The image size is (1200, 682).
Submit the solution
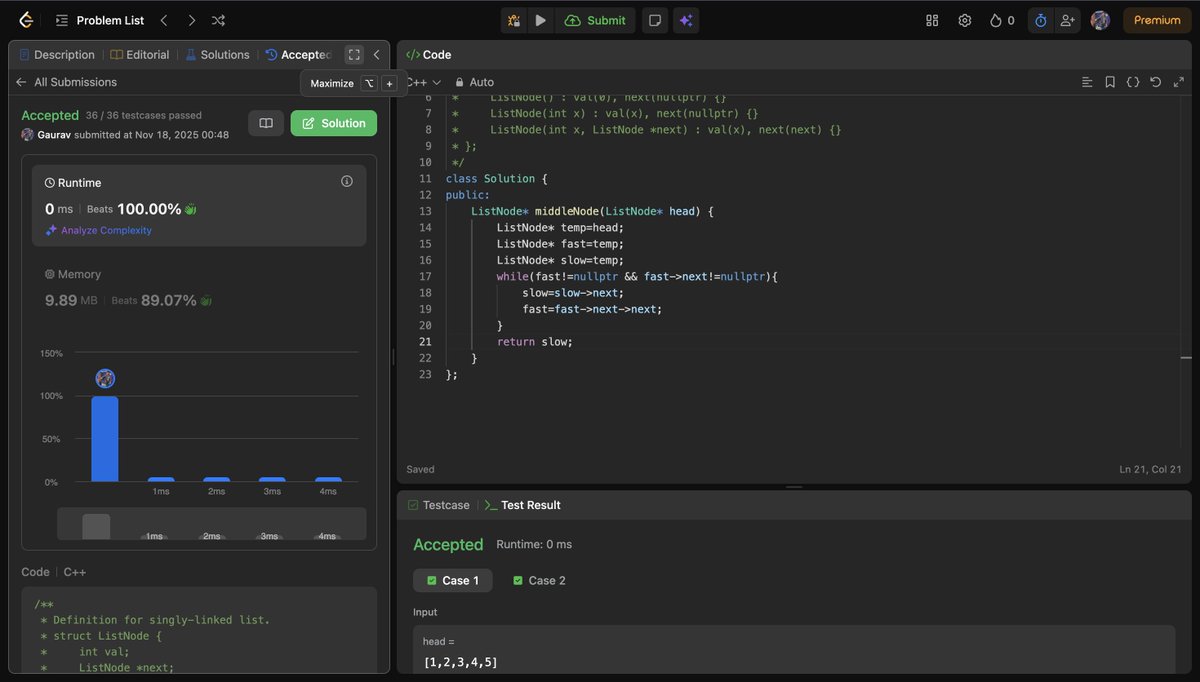(595, 20)
